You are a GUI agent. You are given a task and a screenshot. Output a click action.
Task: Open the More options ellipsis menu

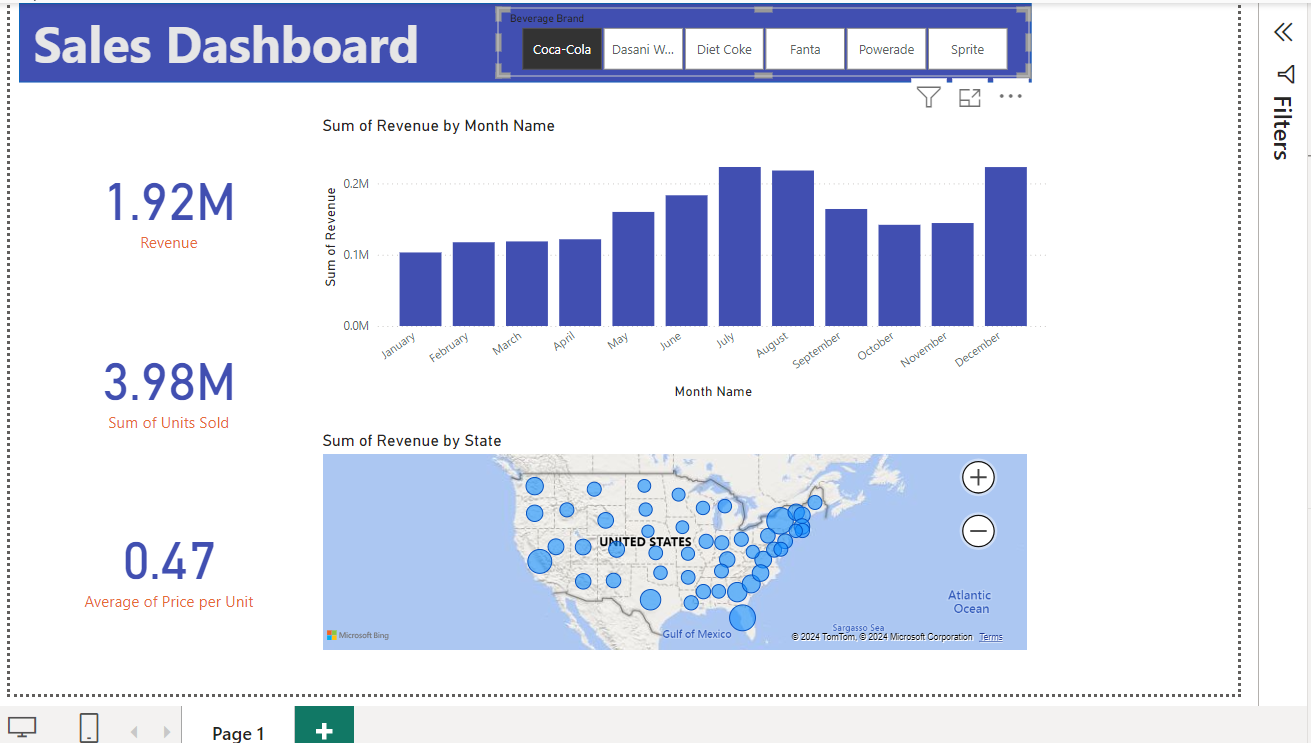(x=1010, y=97)
